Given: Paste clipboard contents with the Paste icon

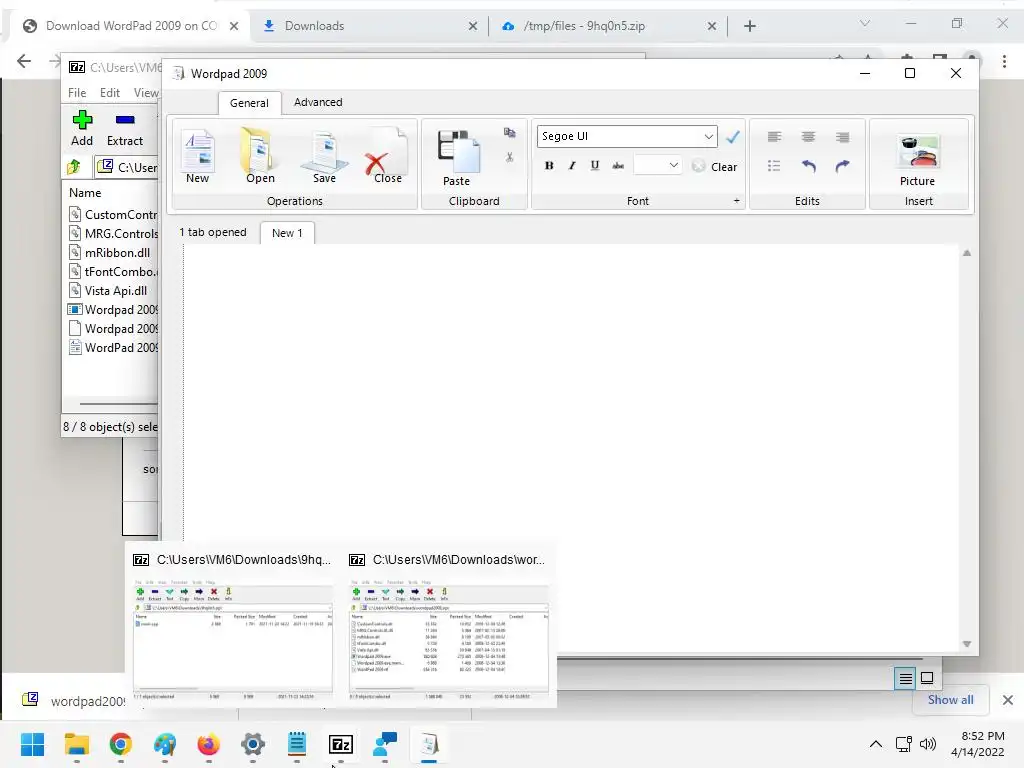Looking at the screenshot, I should tap(456, 159).
